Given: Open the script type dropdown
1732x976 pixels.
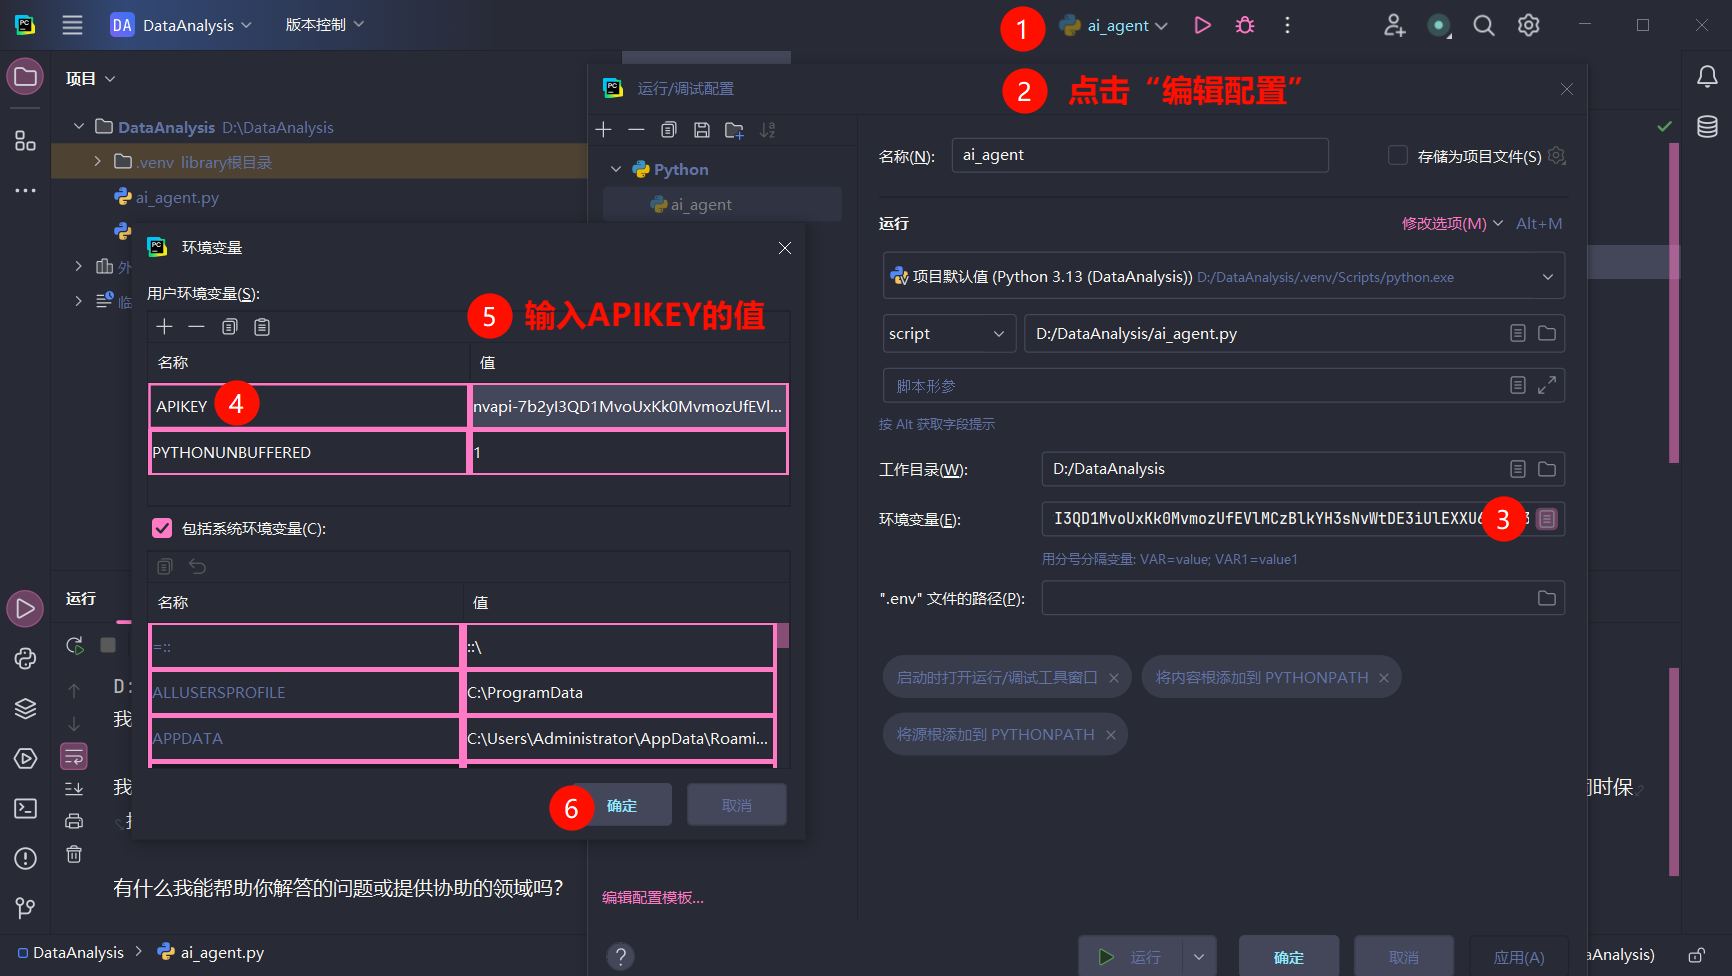Looking at the screenshot, I should (x=948, y=334).
